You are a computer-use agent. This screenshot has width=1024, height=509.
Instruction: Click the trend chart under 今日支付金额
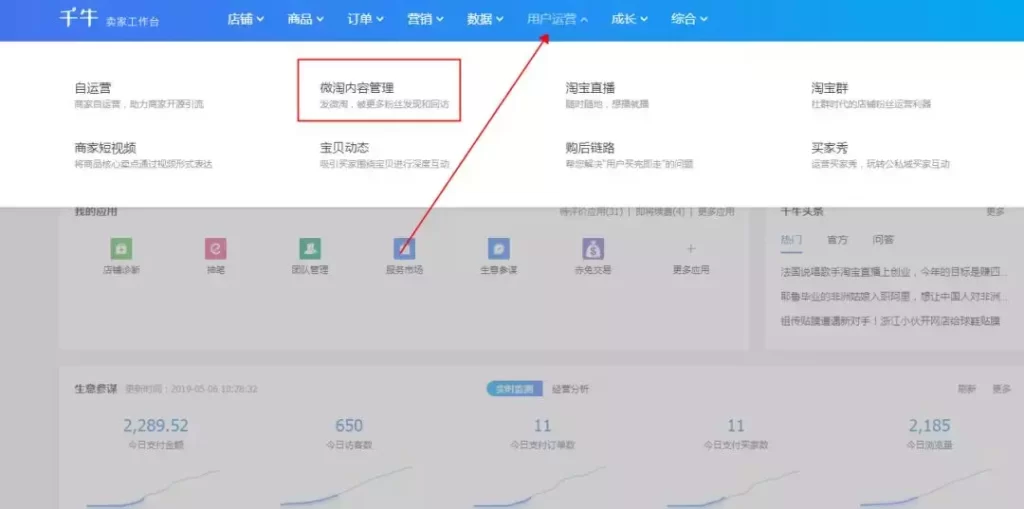(x=153, y=487)
